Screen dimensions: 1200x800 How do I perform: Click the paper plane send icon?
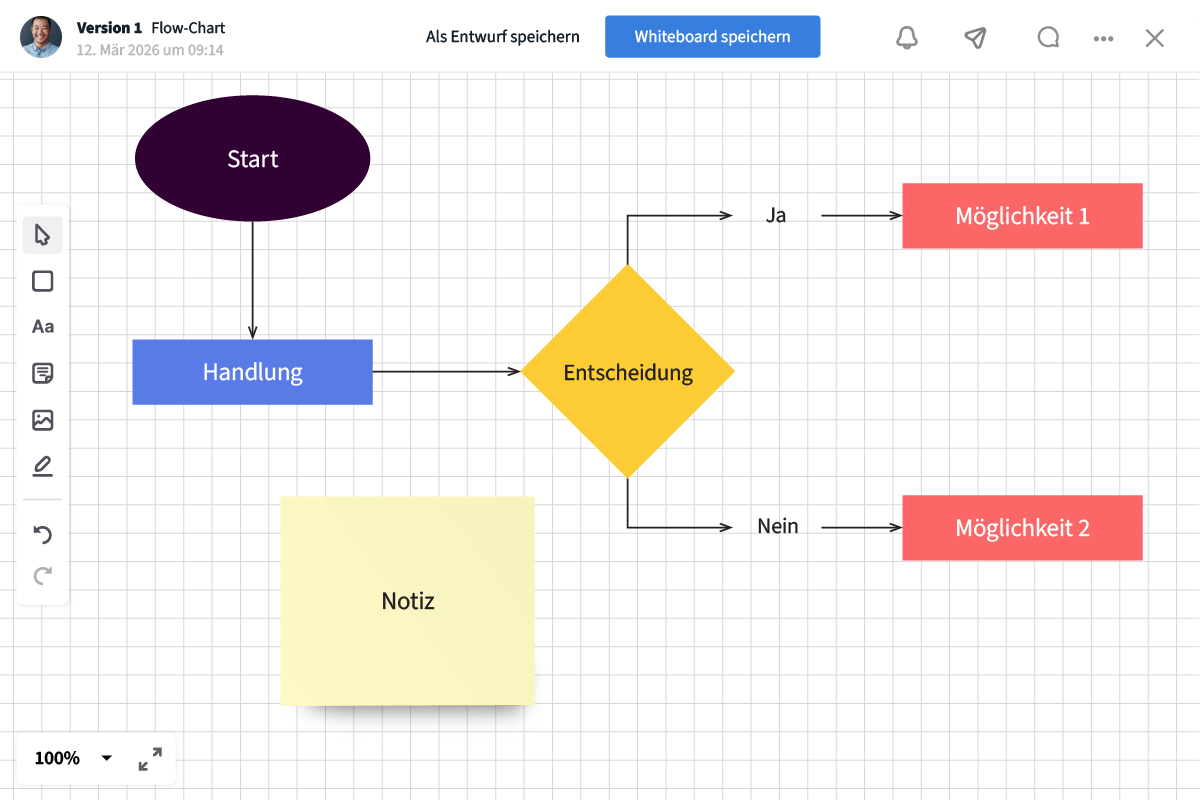click(x=975, y=38)
